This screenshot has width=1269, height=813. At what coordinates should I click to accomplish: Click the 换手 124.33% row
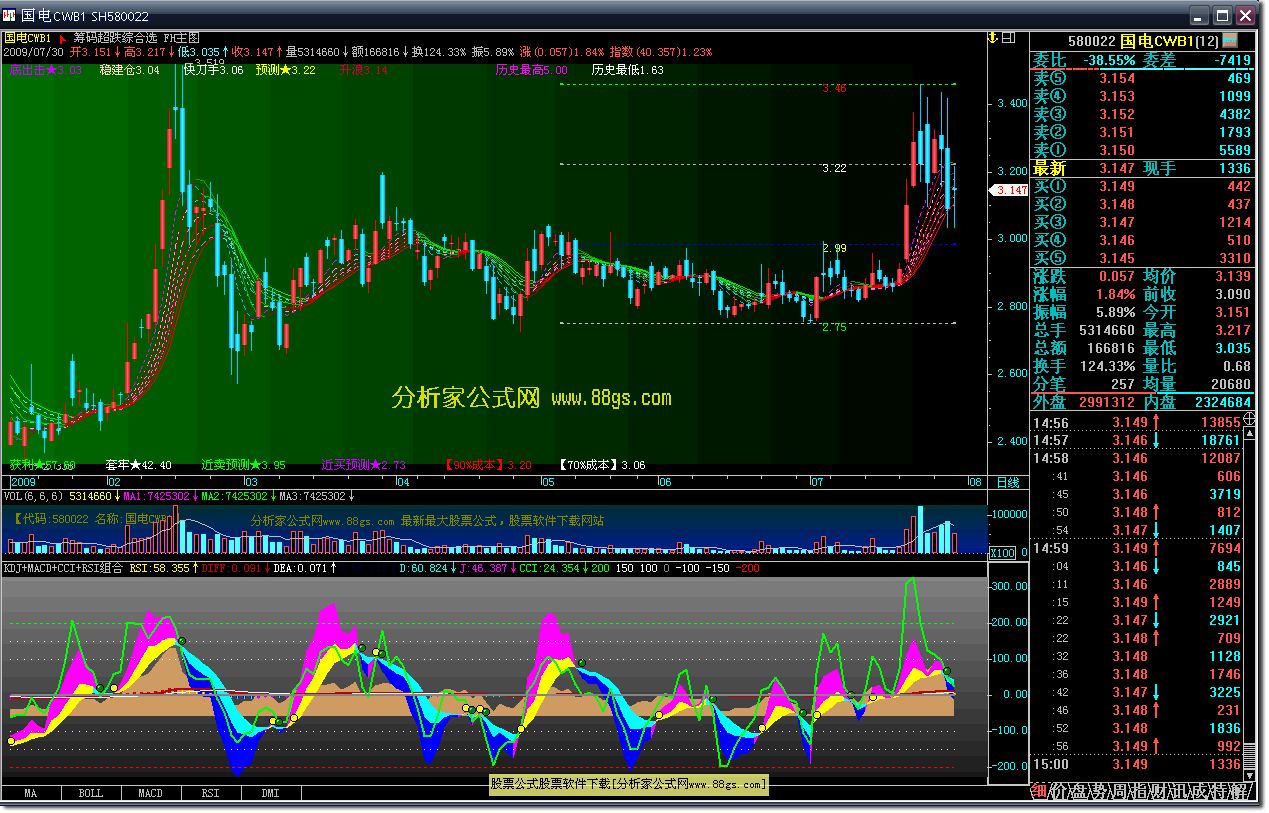(1086, 366)
